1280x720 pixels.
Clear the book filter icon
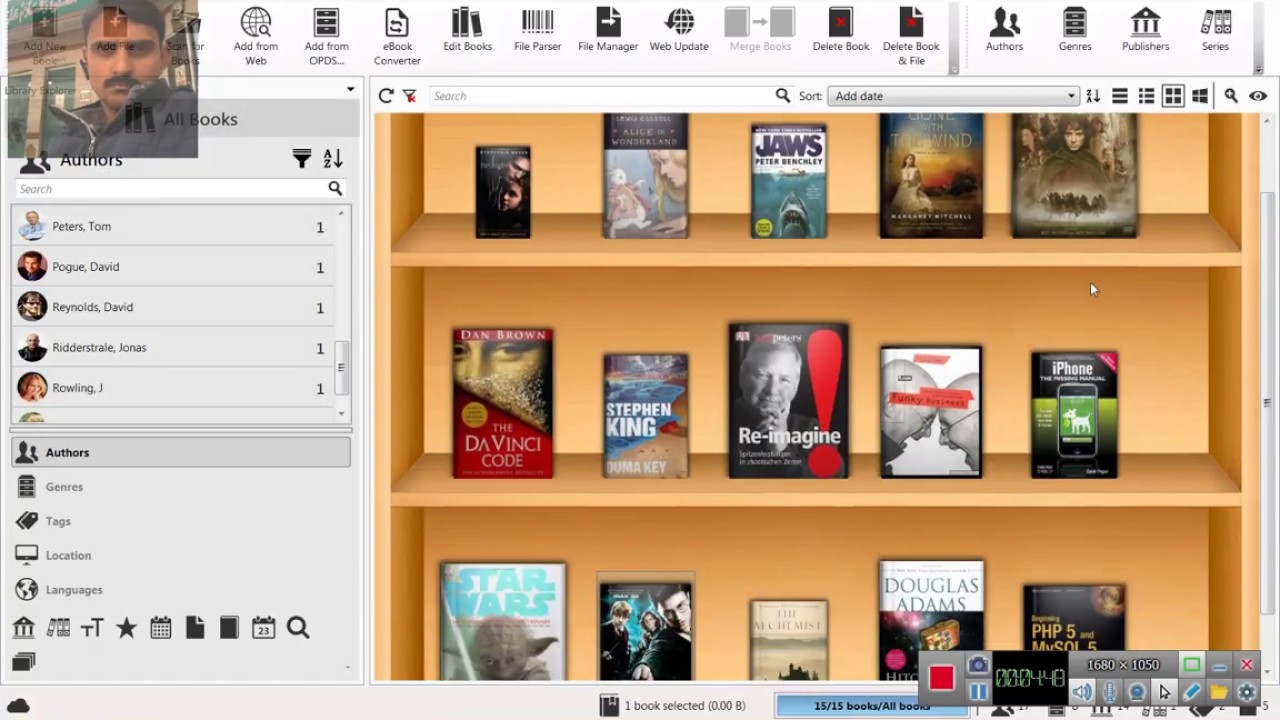tap(409, 96)
